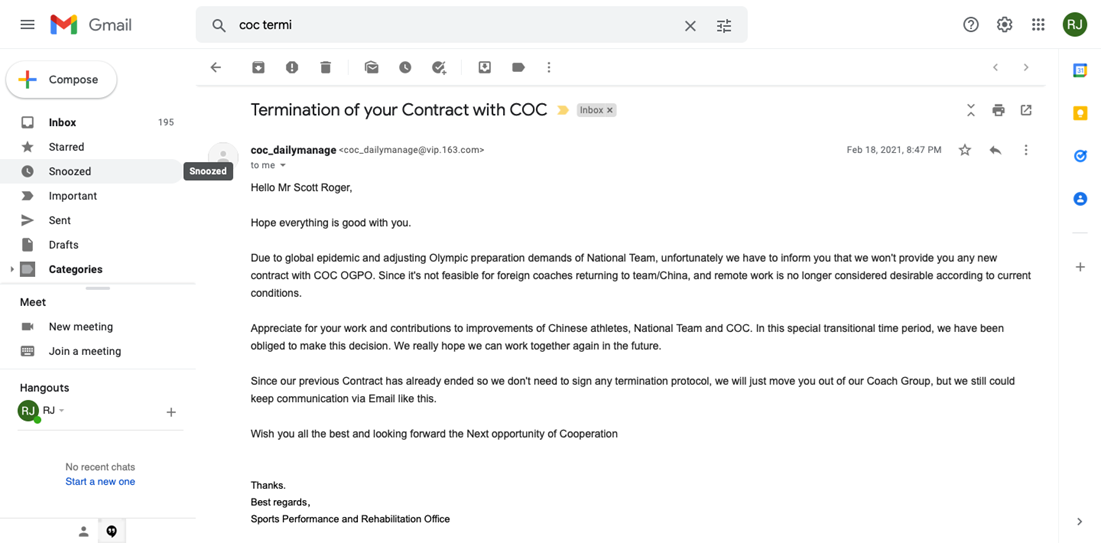Reply to coc_dailymanage with the arrow icon
This screenshot has width=1101, height=543.
(995, 150)
